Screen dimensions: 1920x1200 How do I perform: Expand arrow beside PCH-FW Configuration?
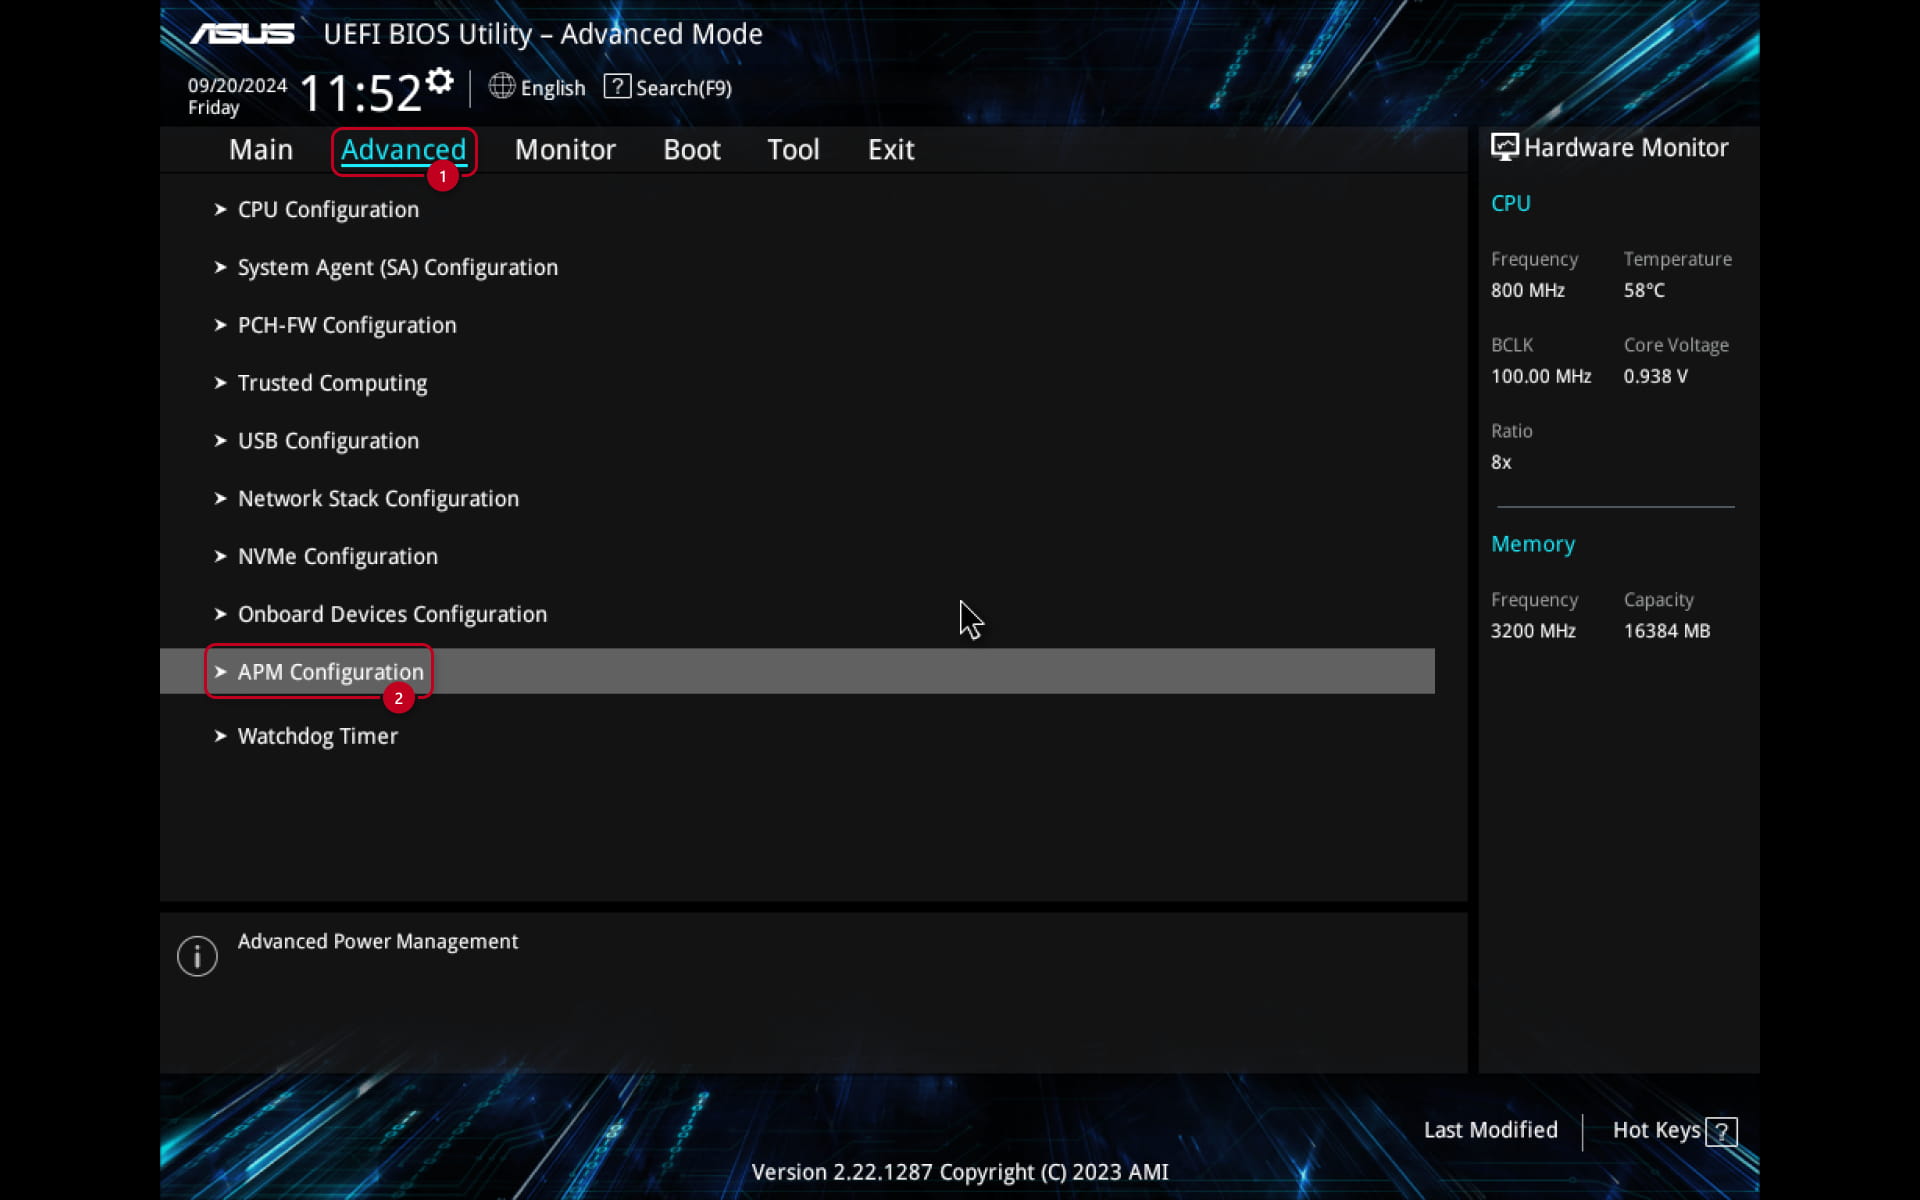point(220,325)
